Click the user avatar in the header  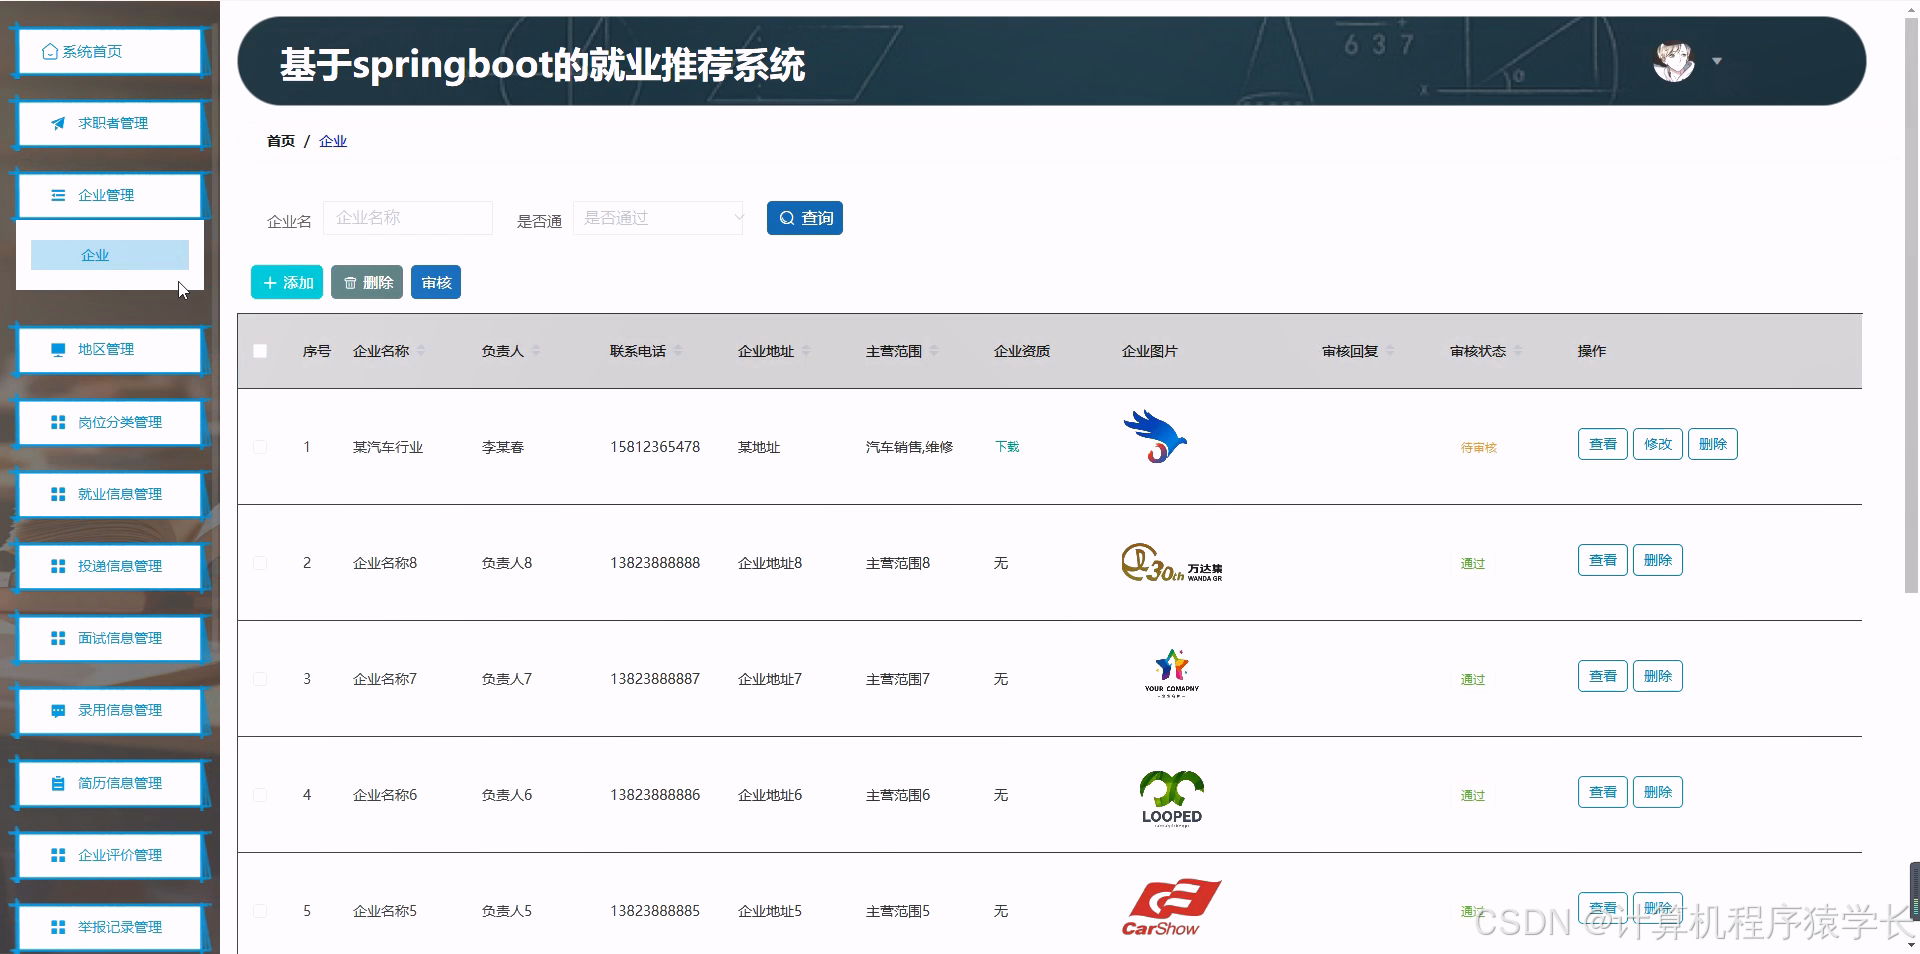pyautogui.click(x=1674, y=61)
